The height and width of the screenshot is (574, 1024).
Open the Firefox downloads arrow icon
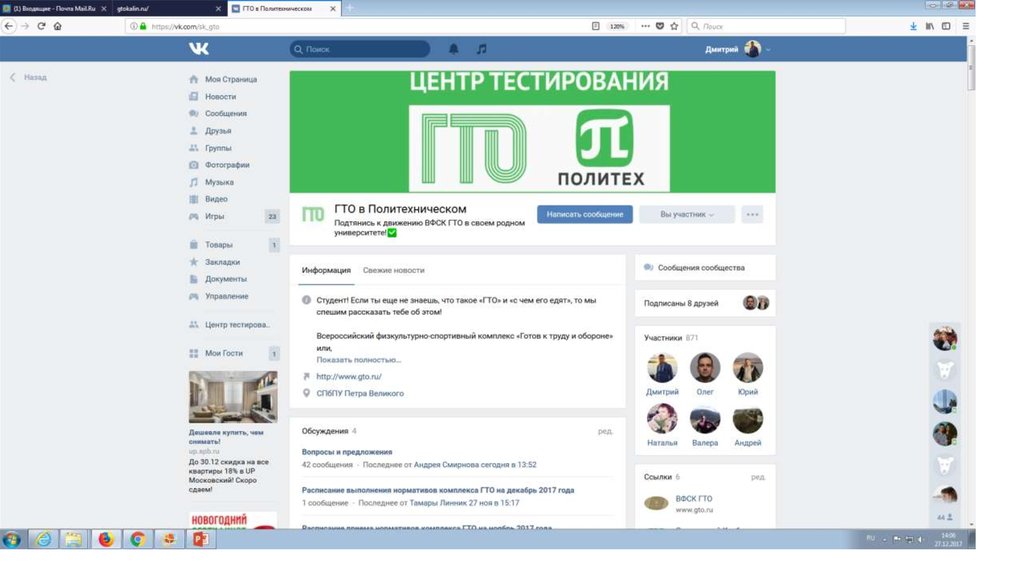tap(913, 26)
